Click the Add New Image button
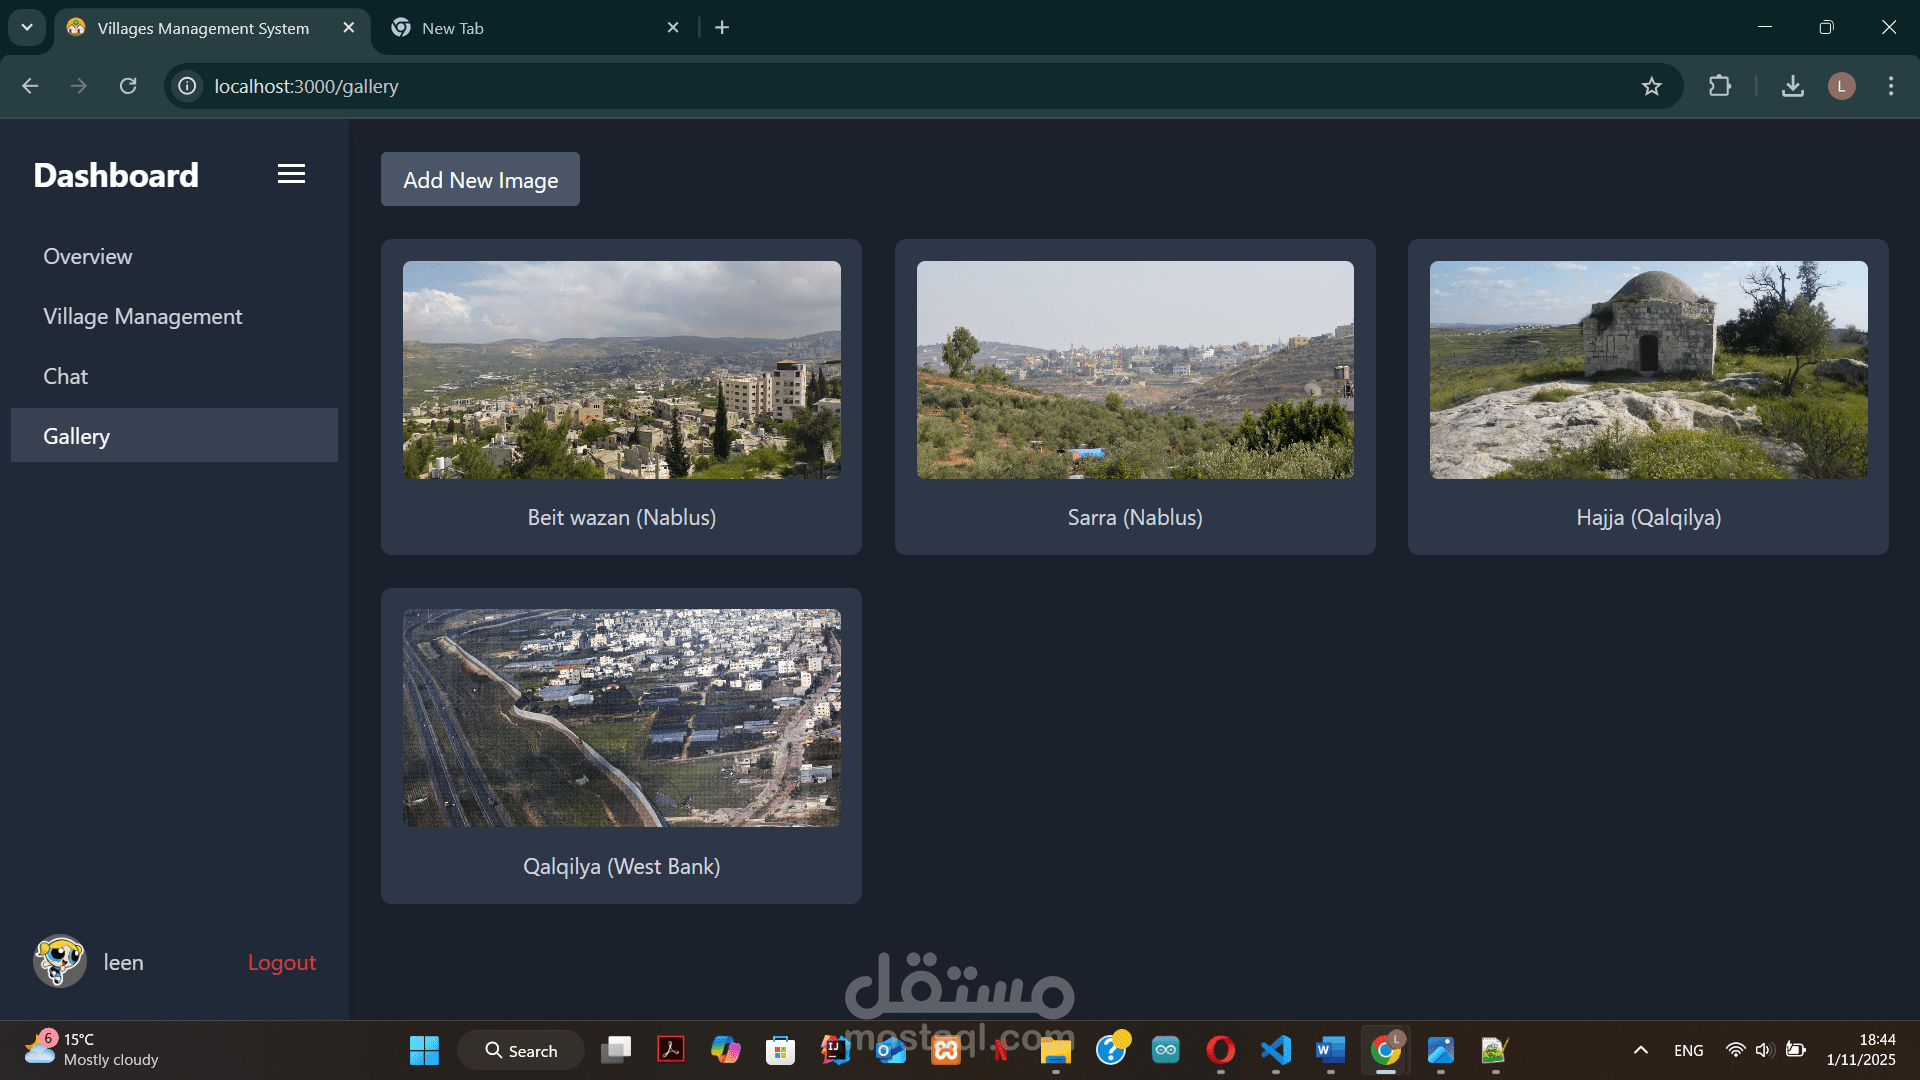The height and width of the screenshot is (1080, 1920). coord(480,180)
